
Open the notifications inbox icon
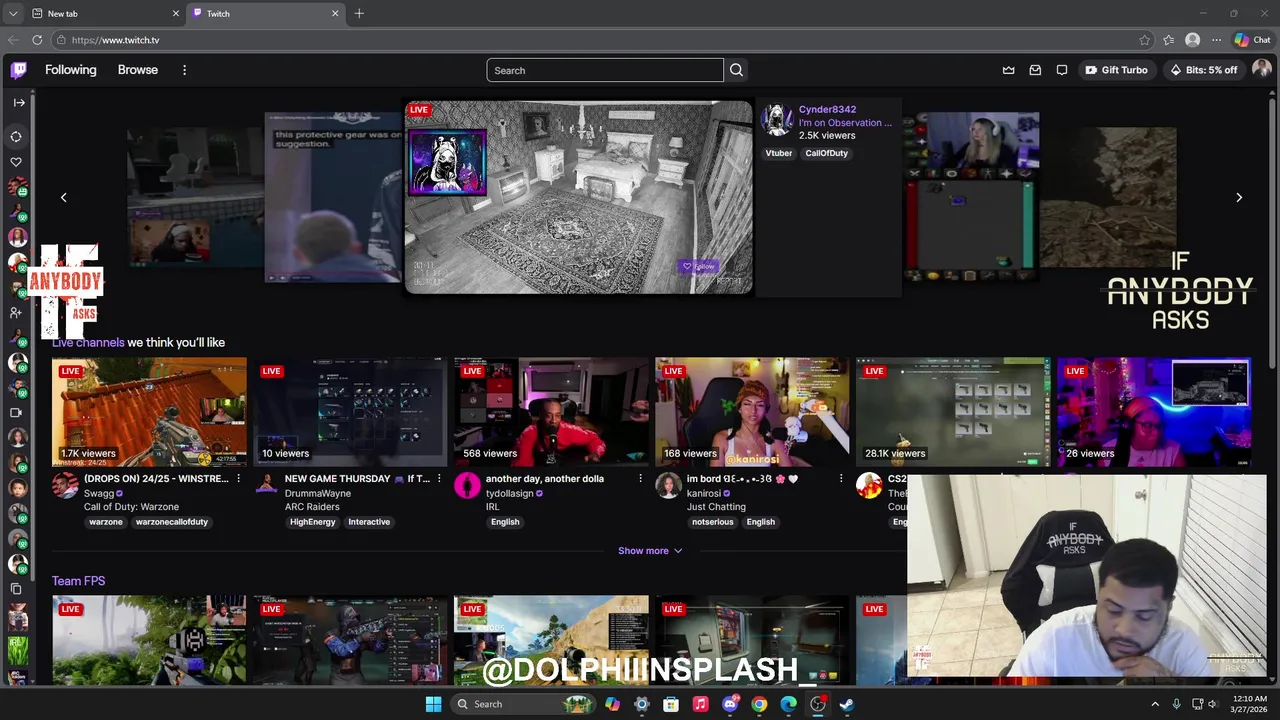click(x=1035, y=70)
